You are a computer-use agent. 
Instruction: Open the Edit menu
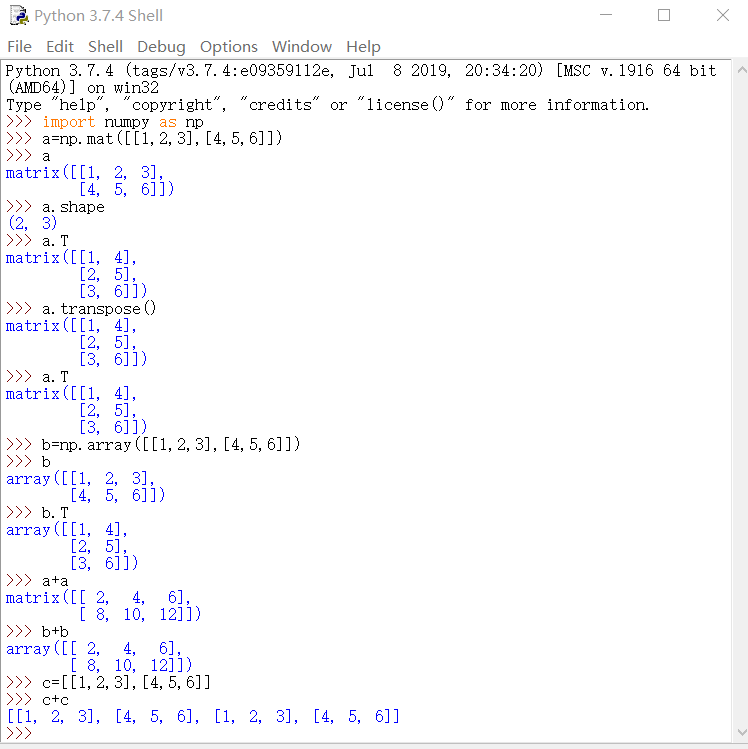(x=60, y=46)
